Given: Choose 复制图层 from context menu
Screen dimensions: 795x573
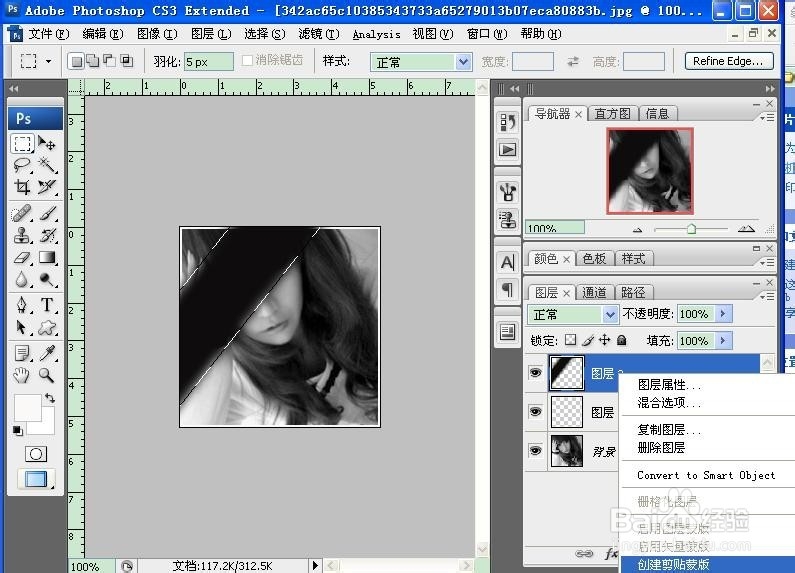Looking at the screenshot, I should [669, 430].
